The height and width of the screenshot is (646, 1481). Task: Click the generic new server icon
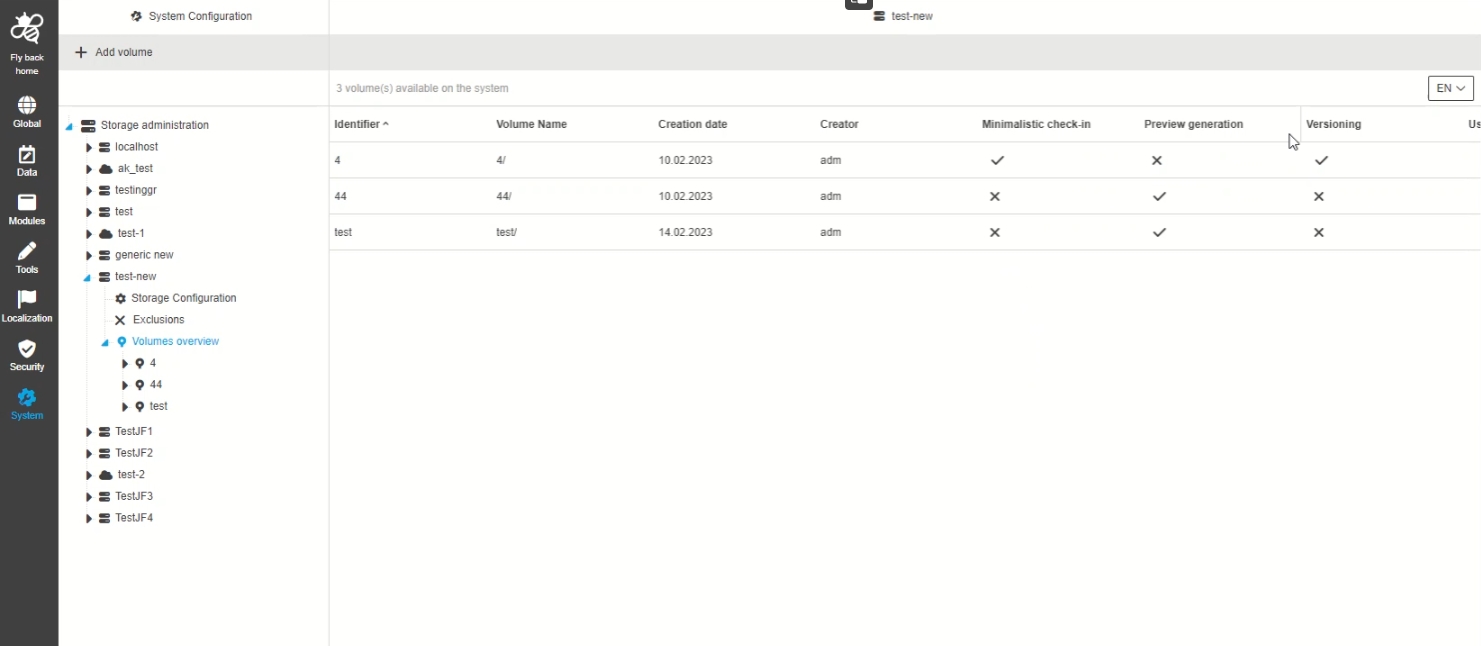(x=105, y=255)
